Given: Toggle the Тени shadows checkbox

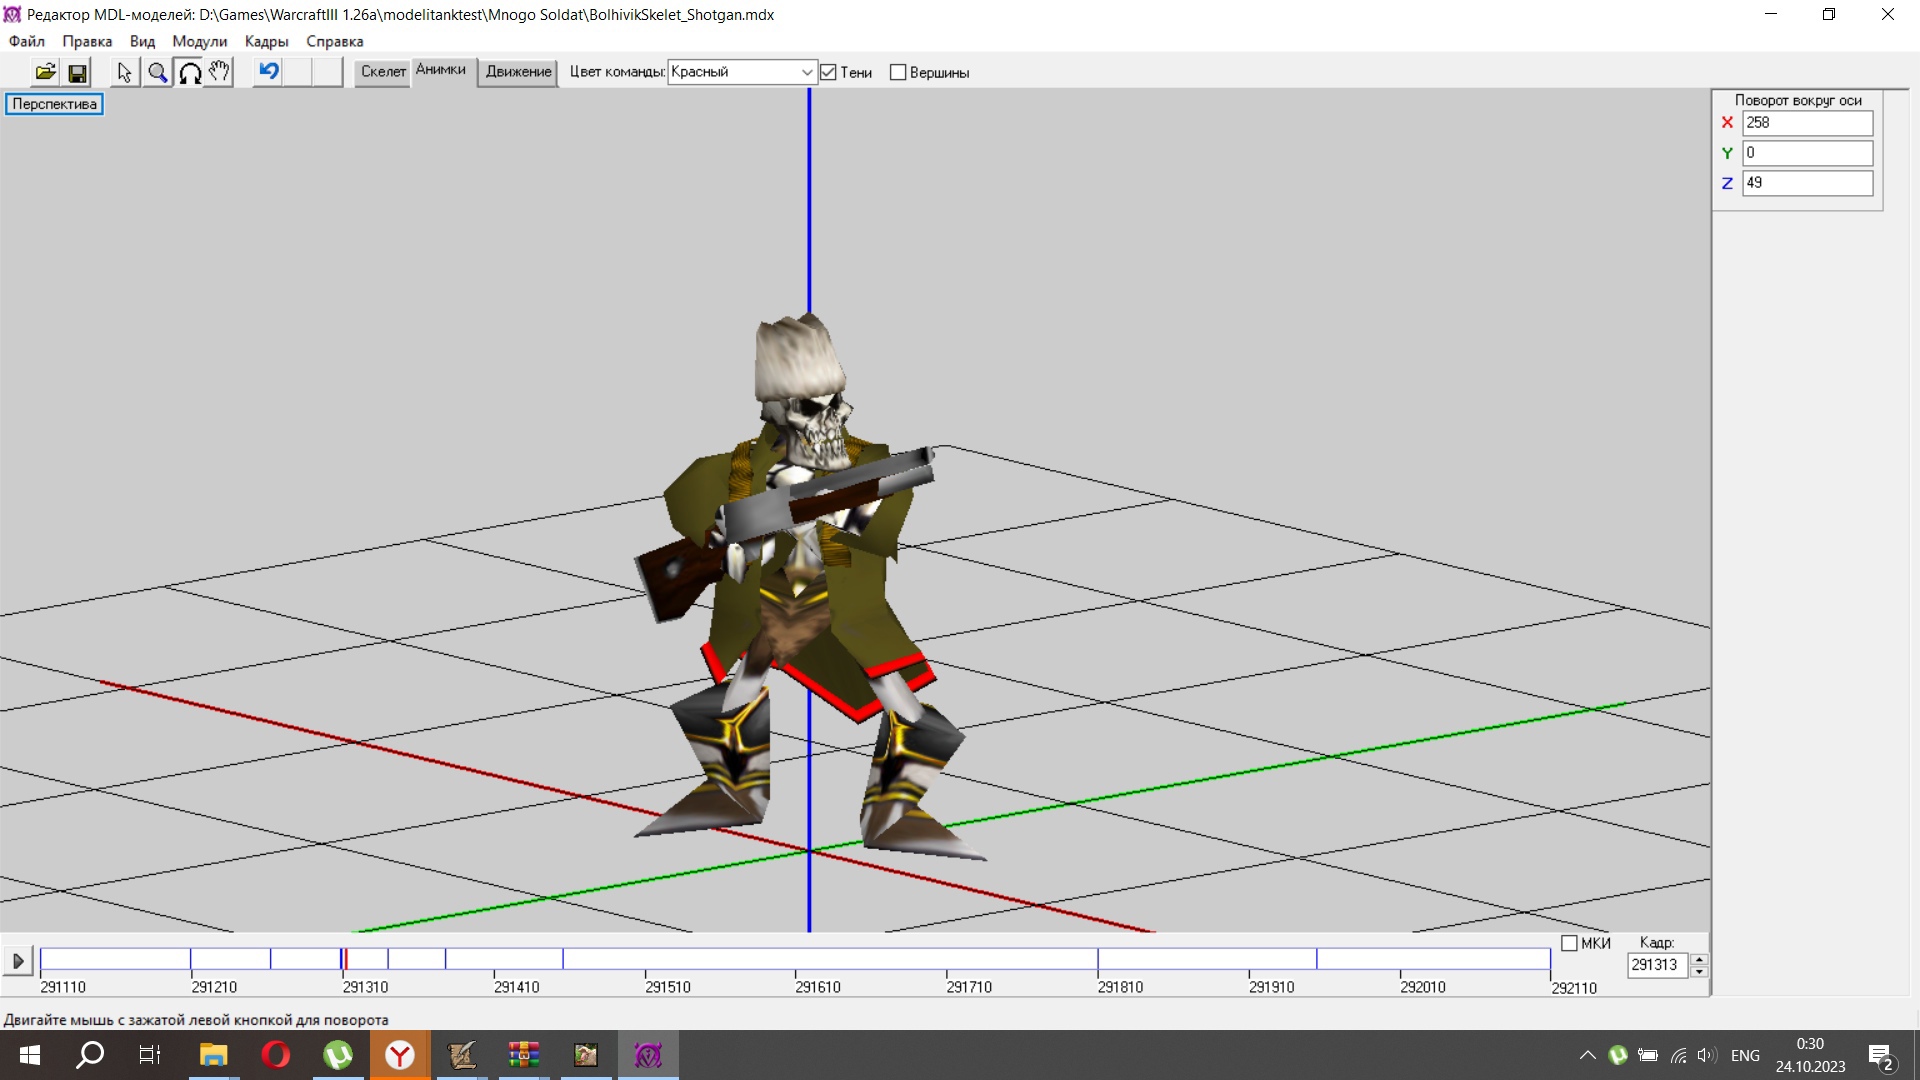Looking at the screenshot, I should (x=828, y=72).
